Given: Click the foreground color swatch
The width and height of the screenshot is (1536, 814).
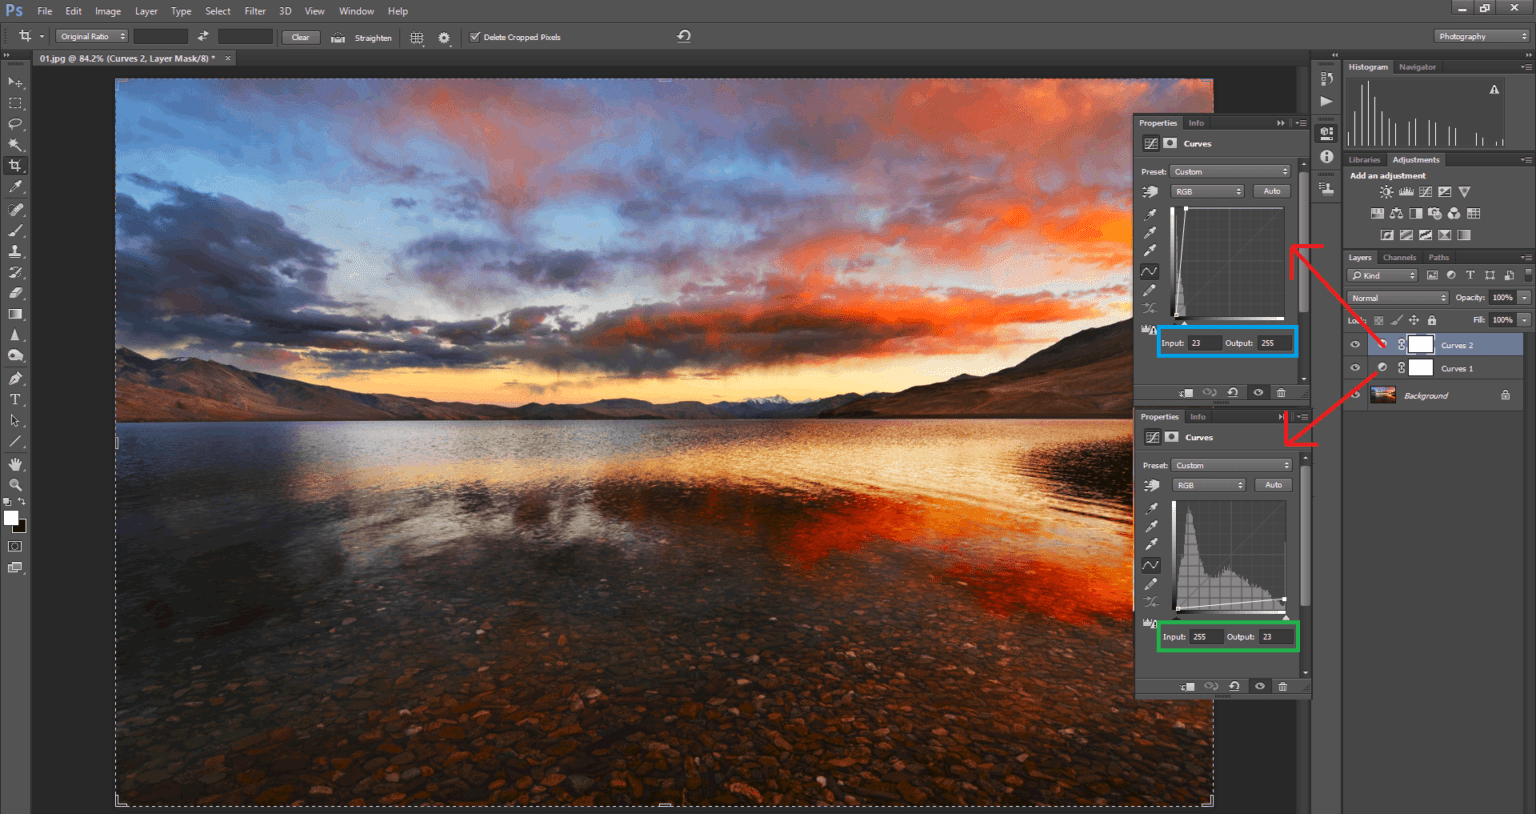Looking at the screenshot, I should [x=11, y=518].
